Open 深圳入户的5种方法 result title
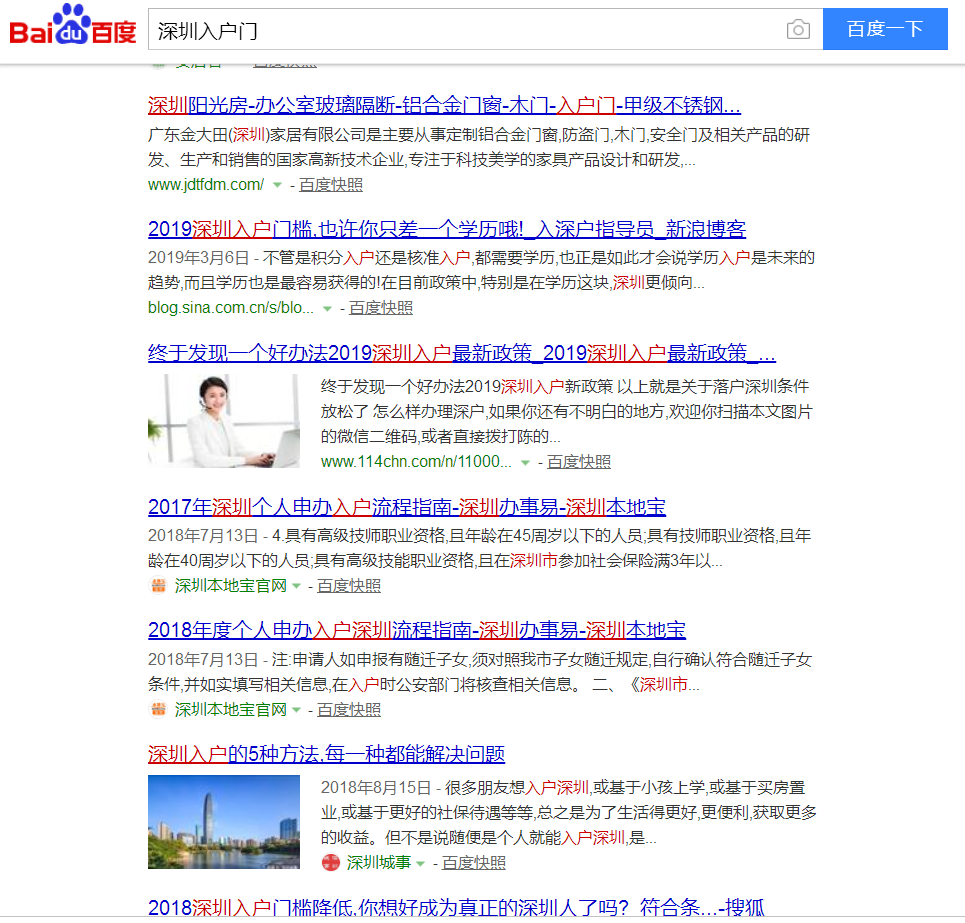Screen dimensions: 965x923 click(x=326, y=754)
